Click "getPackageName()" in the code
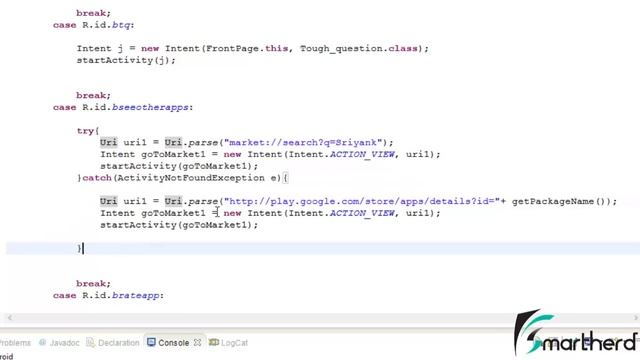 [559, 201]
